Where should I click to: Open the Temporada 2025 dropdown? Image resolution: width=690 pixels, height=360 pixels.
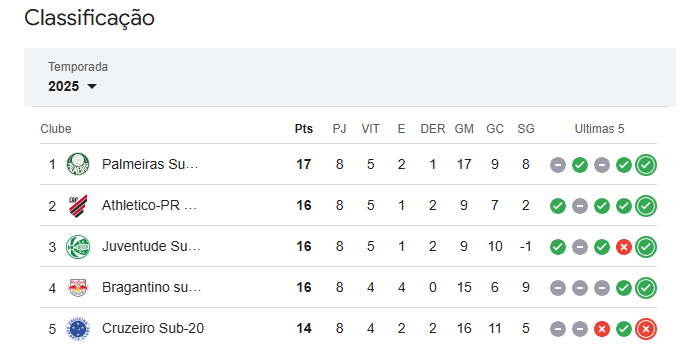(x=73, y=86)
